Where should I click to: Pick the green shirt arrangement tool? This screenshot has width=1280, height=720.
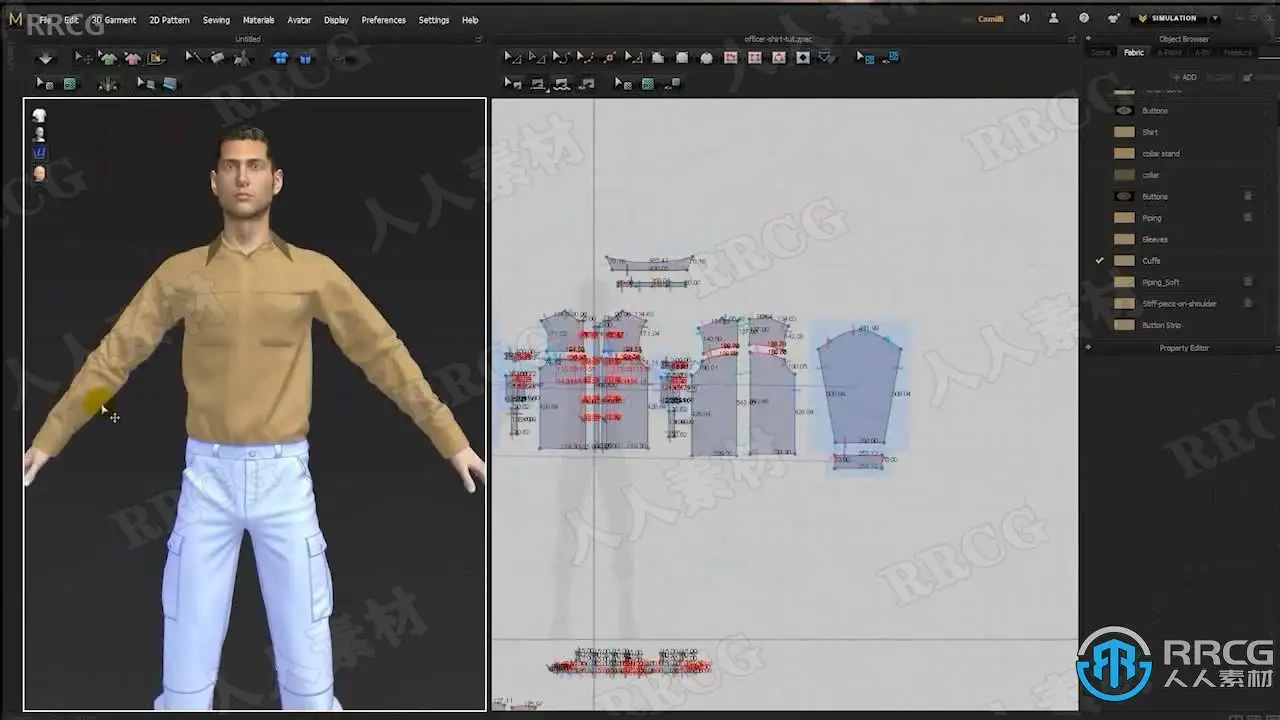pyautogui.click(x=108, y=58)
